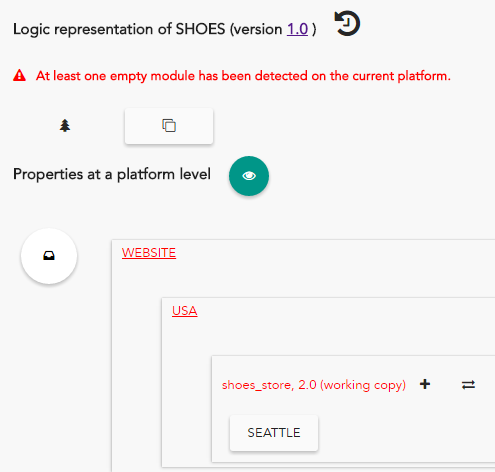The width and height of the screenshot is (495, 472).
Task: Click the word SHOES in the heading
Action: point(200,29)
